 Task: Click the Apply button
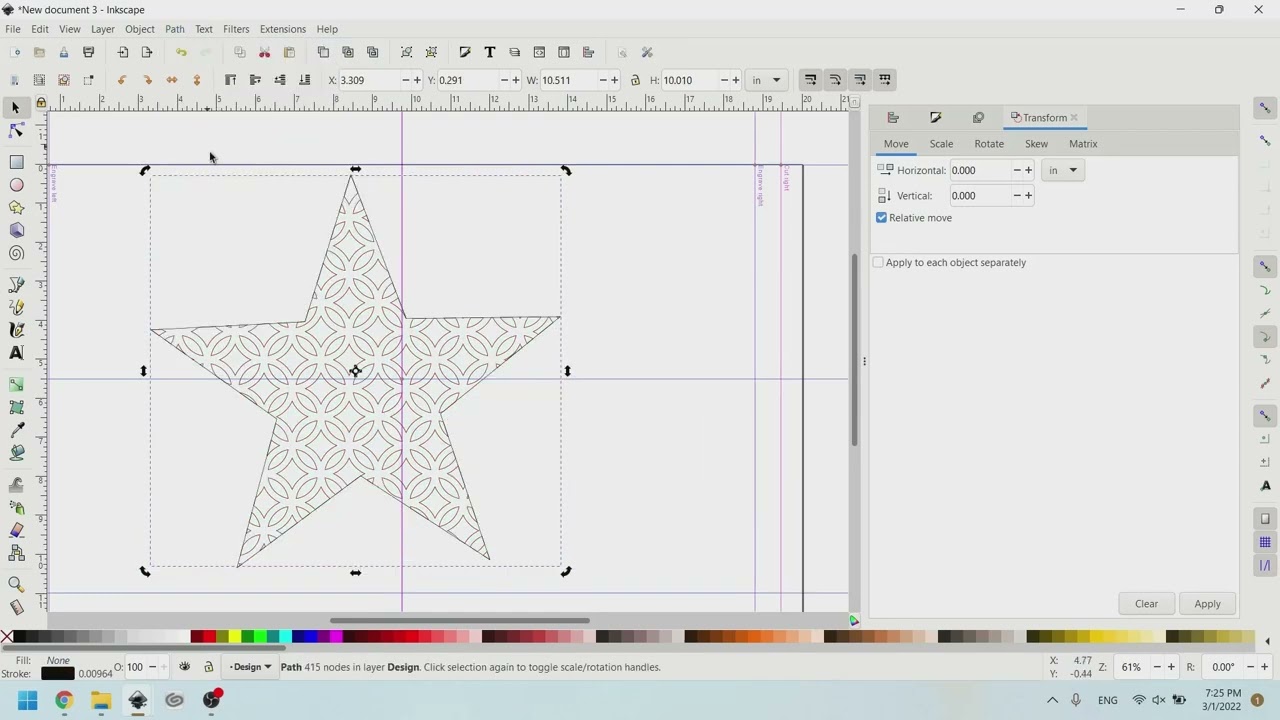[x=1207, y=604]
